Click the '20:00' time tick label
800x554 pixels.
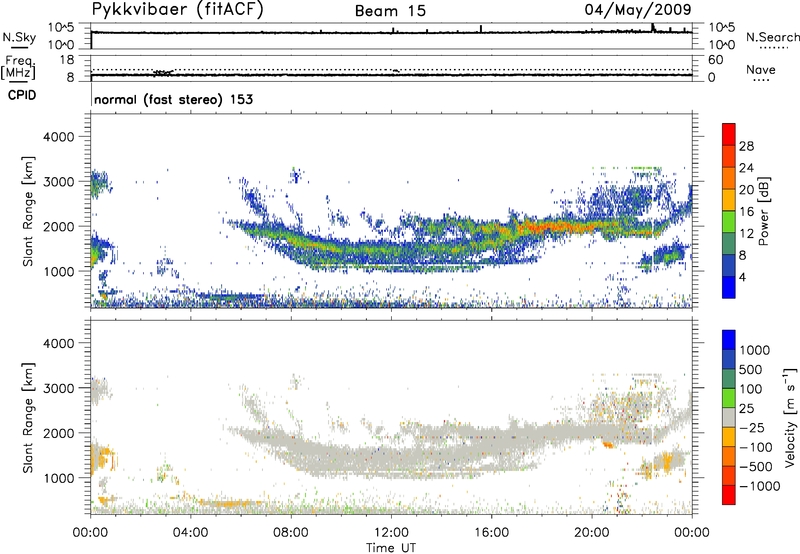coord(592,533)
